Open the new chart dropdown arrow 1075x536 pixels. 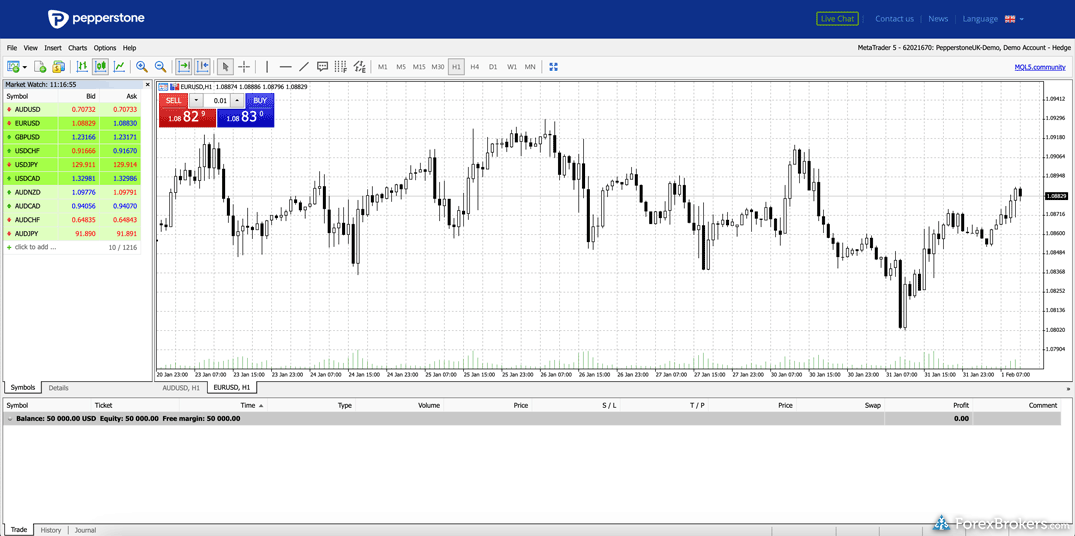pos(25,68)
